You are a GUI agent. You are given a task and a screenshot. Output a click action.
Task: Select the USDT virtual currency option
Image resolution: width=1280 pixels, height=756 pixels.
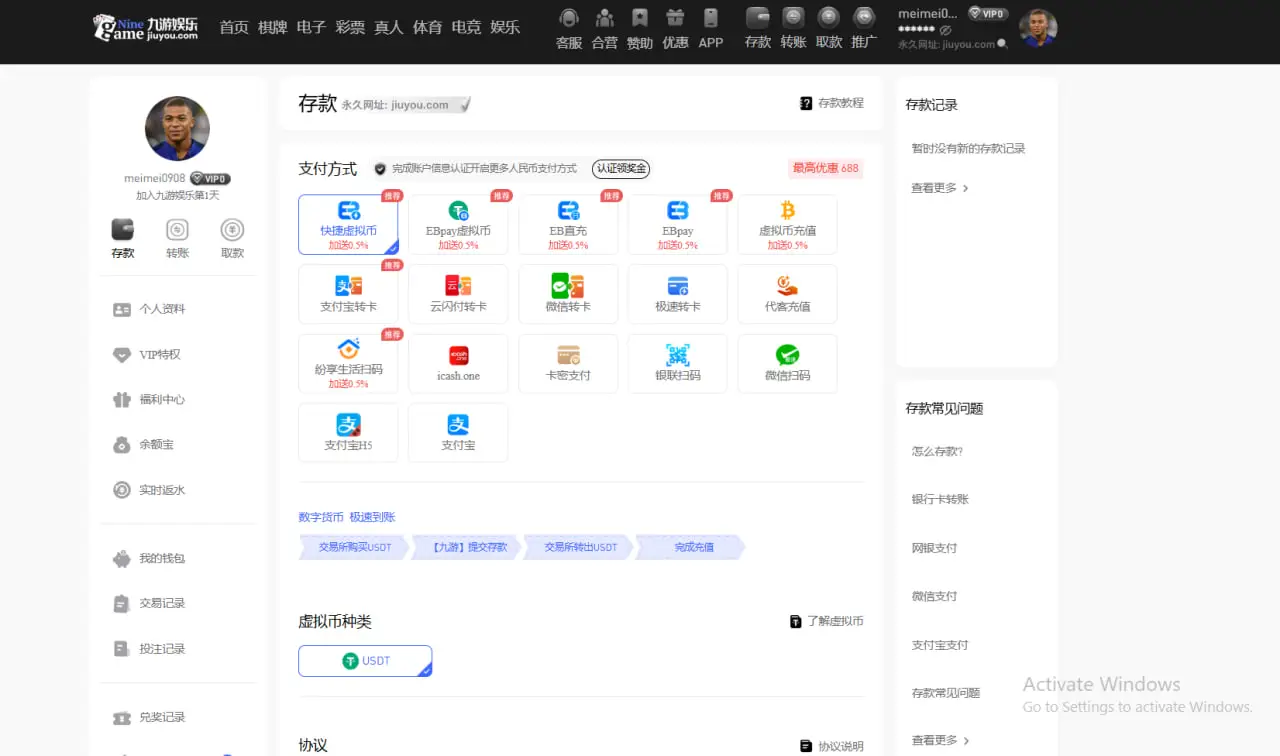(365, 661)
